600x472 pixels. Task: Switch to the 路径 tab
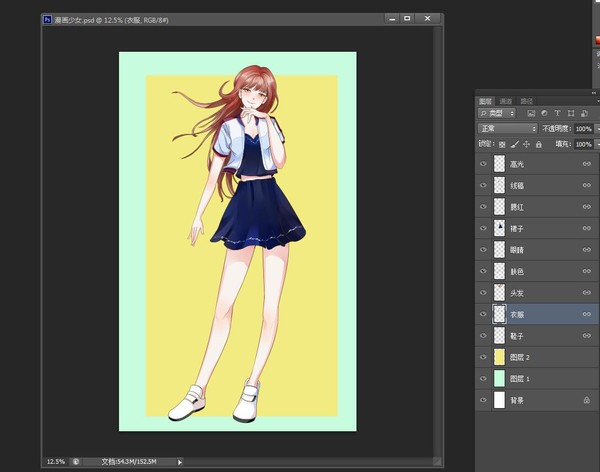click(527, 101)
